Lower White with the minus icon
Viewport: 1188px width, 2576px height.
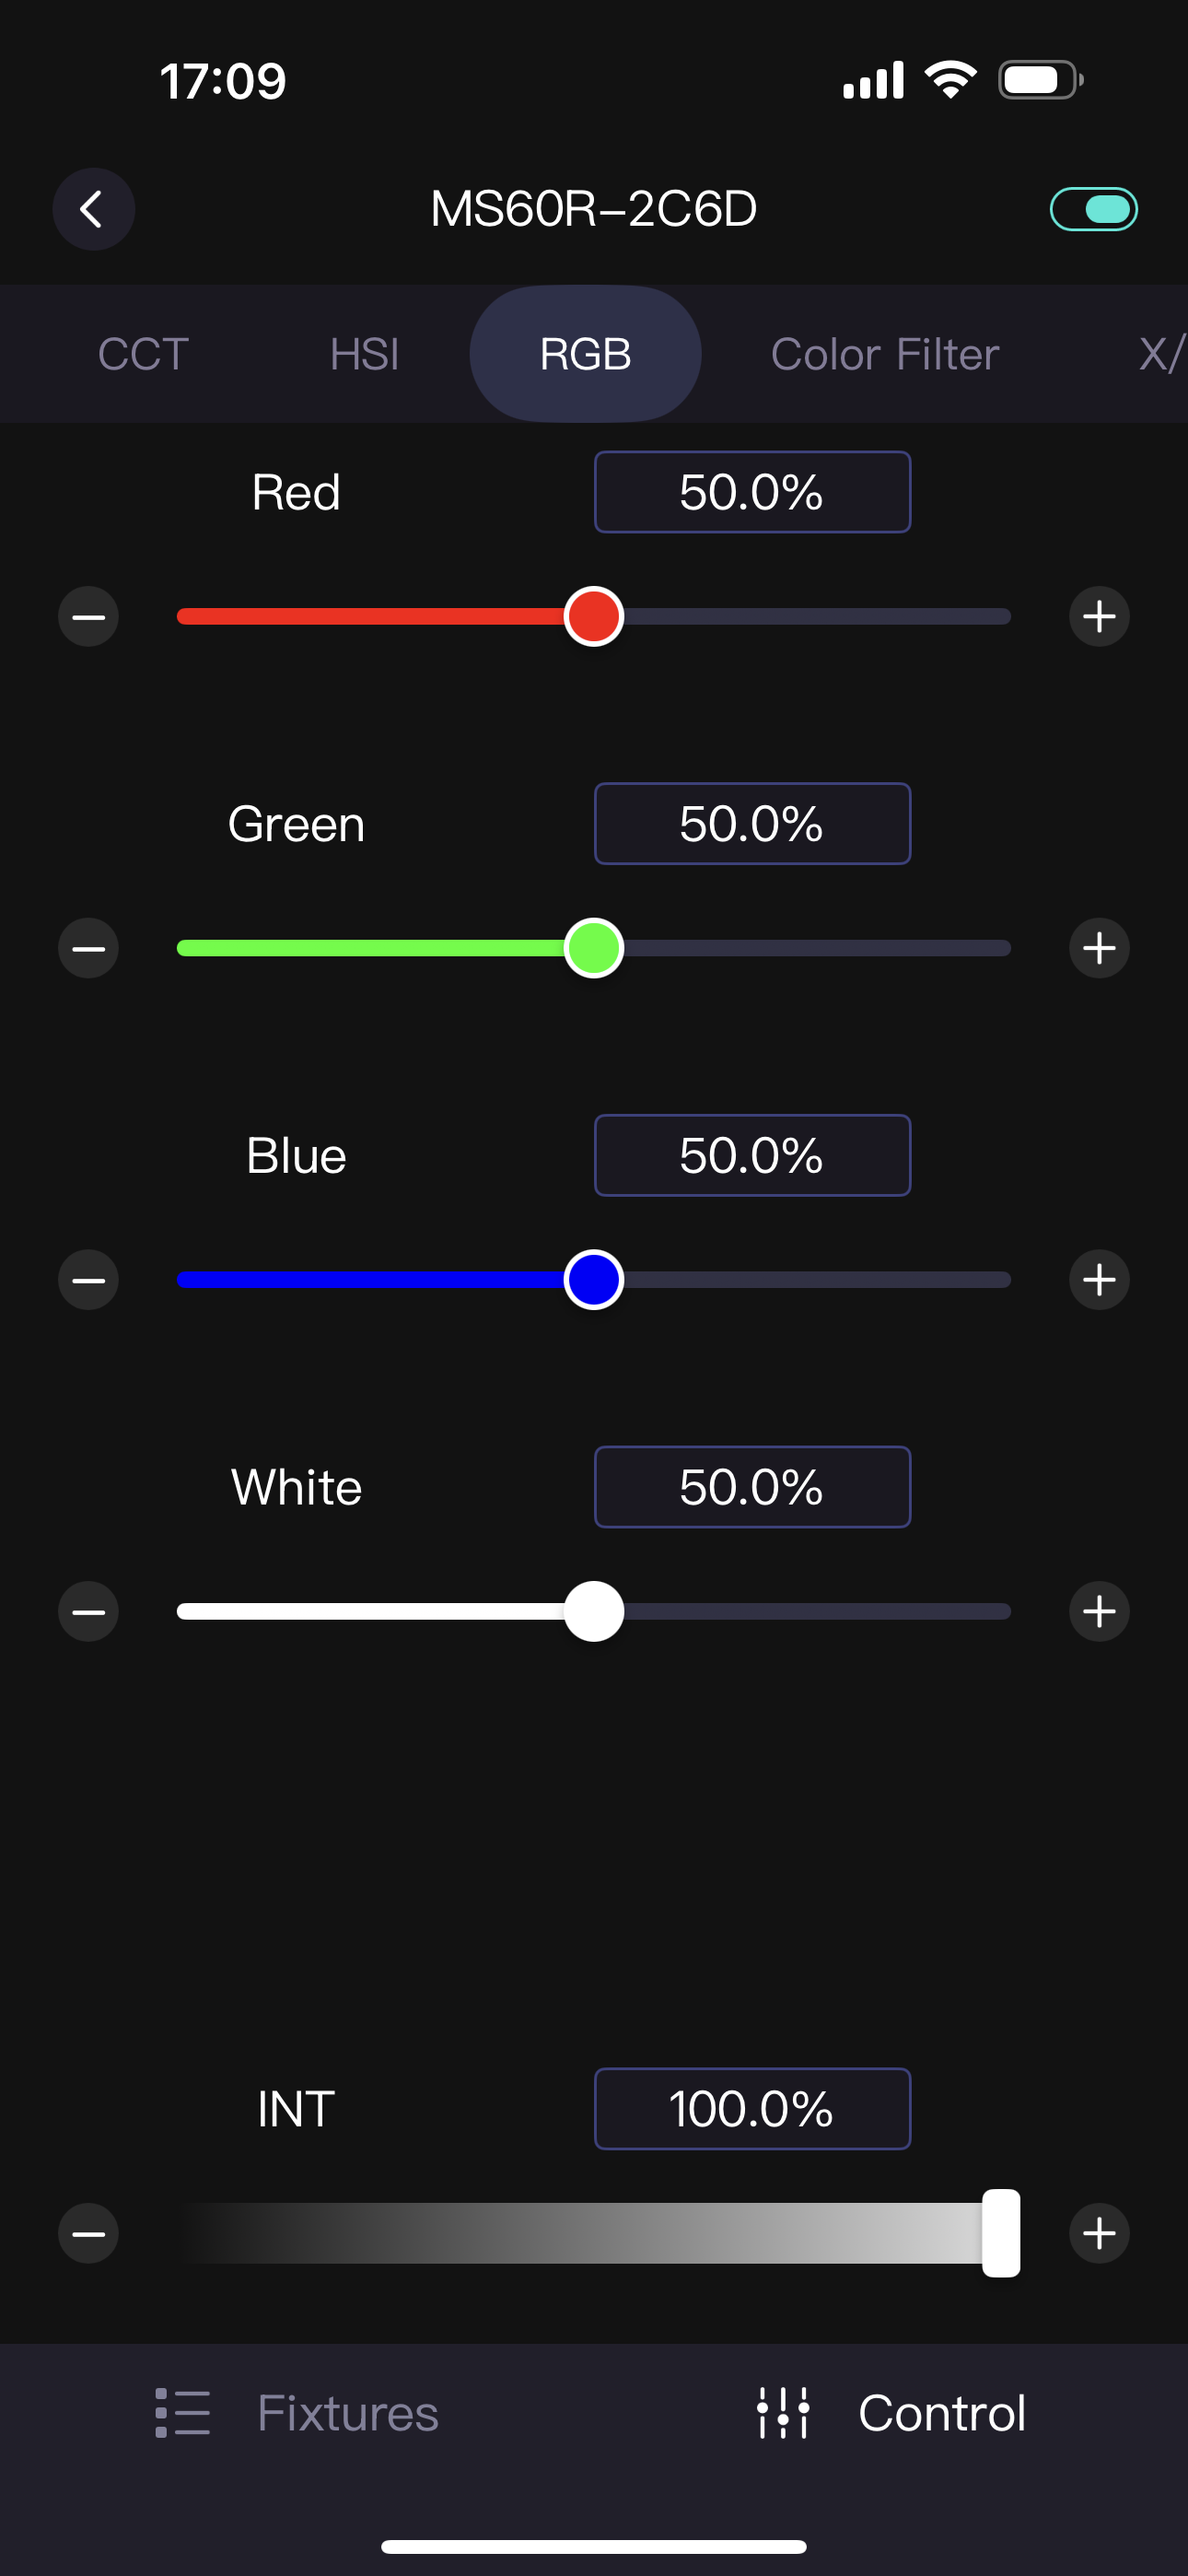88,1611
